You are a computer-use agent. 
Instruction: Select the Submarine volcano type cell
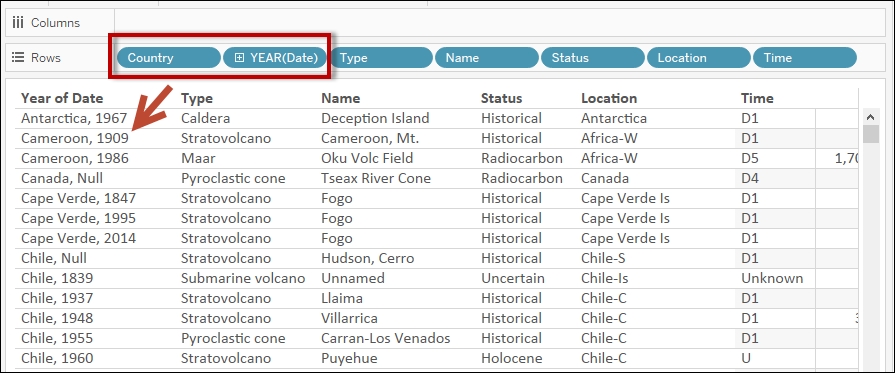[243, 278]
